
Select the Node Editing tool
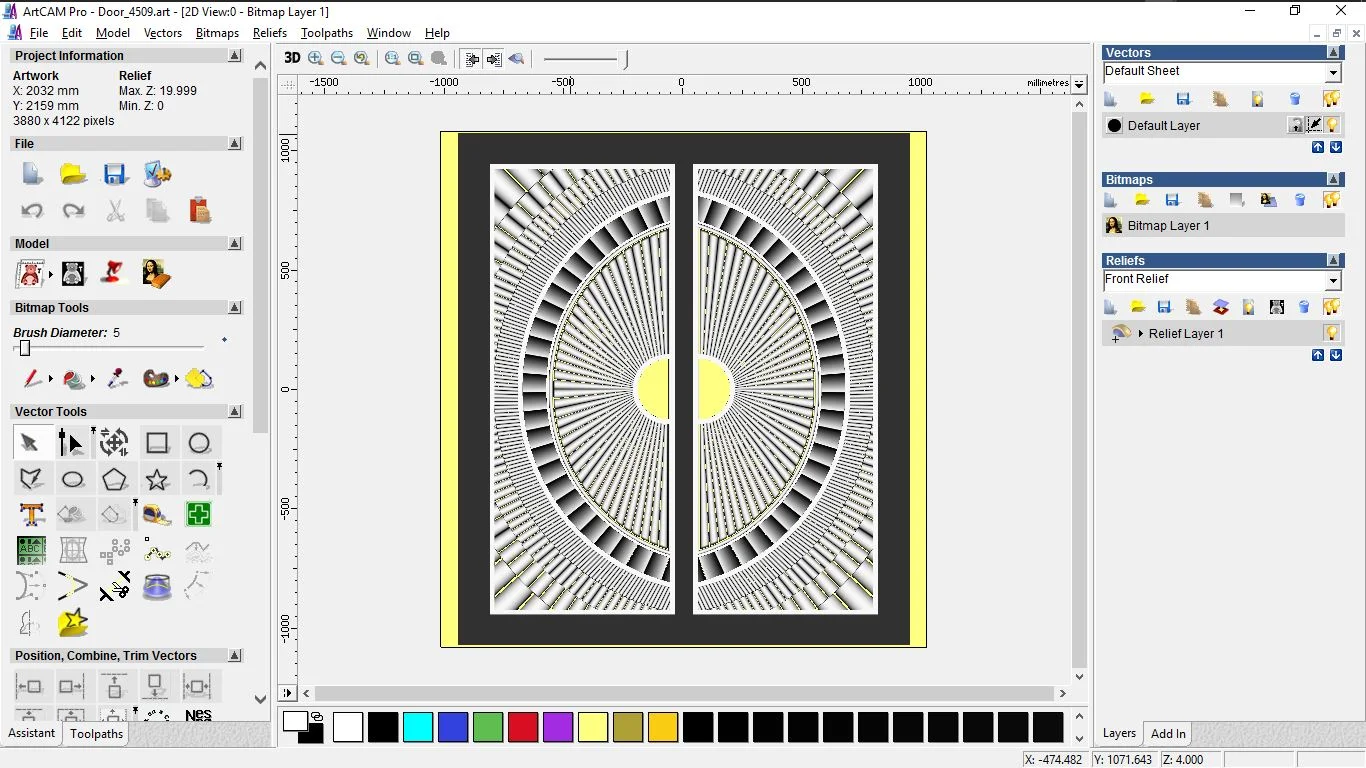pos(72,443)
